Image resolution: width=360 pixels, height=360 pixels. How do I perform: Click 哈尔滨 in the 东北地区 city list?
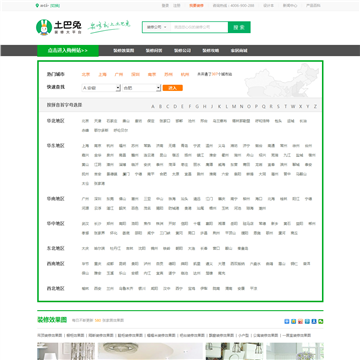pos(99,248)
